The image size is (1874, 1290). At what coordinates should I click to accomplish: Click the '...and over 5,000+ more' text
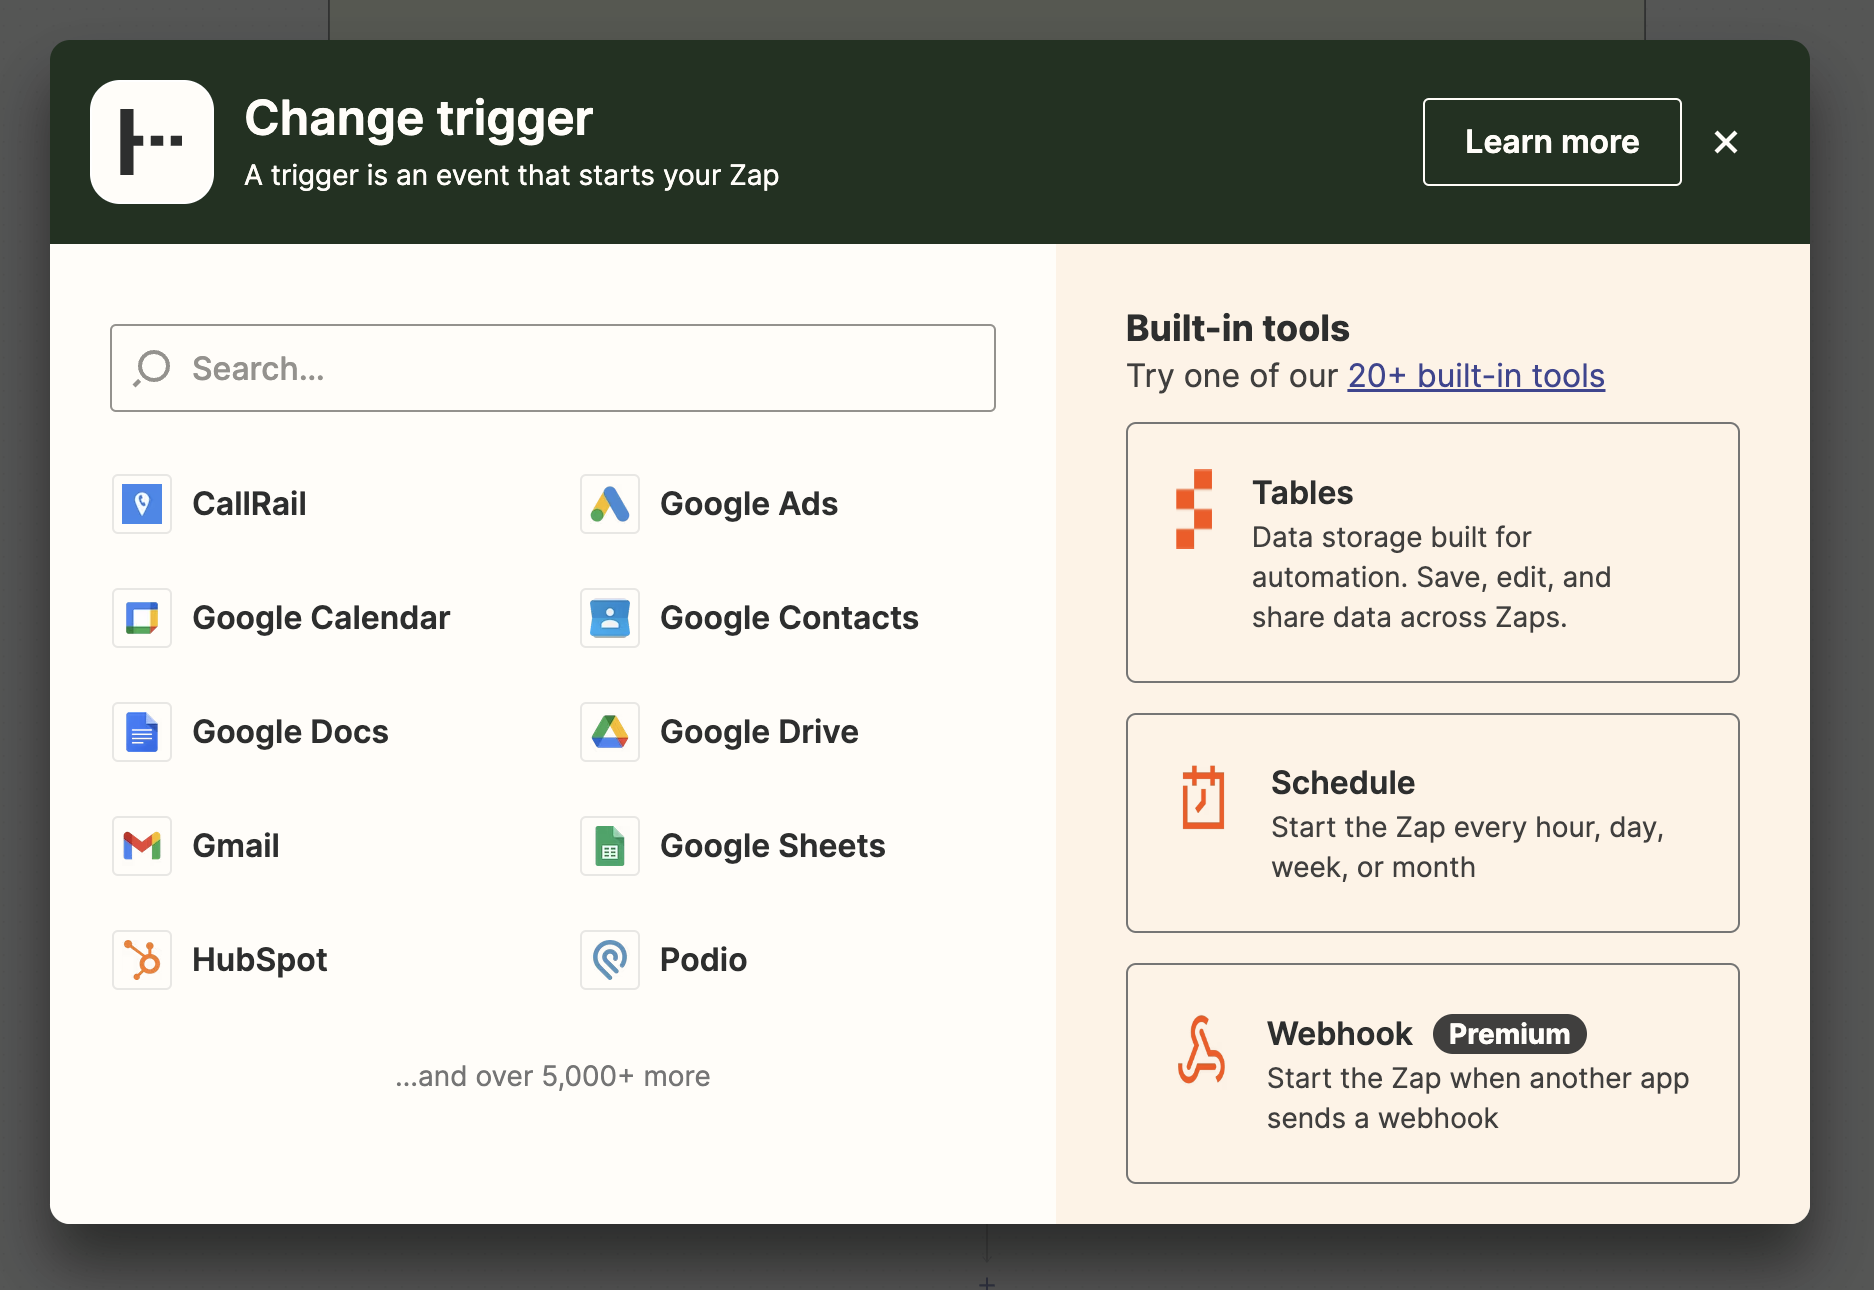[x=553, y=1076]
